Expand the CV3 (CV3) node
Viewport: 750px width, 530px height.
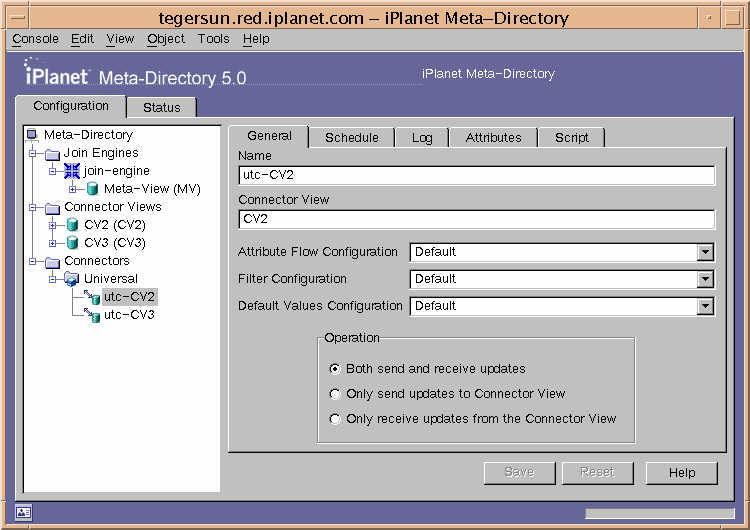click(53, 243)
